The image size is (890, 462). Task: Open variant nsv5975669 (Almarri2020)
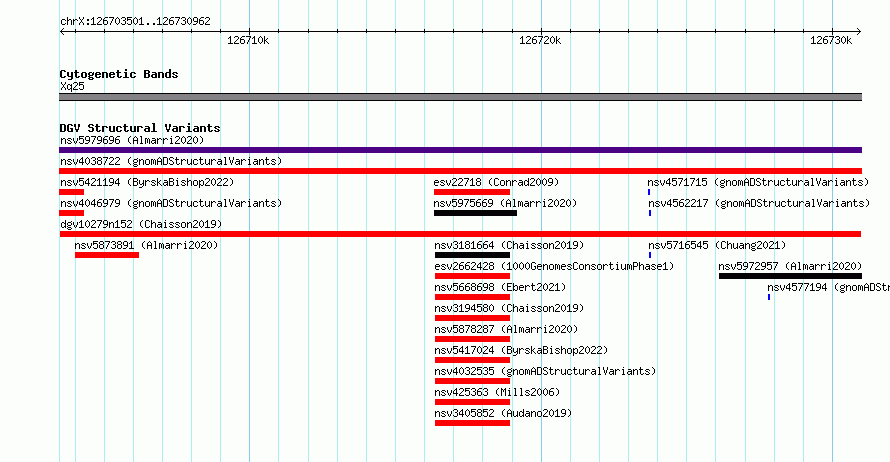[505, 203]
